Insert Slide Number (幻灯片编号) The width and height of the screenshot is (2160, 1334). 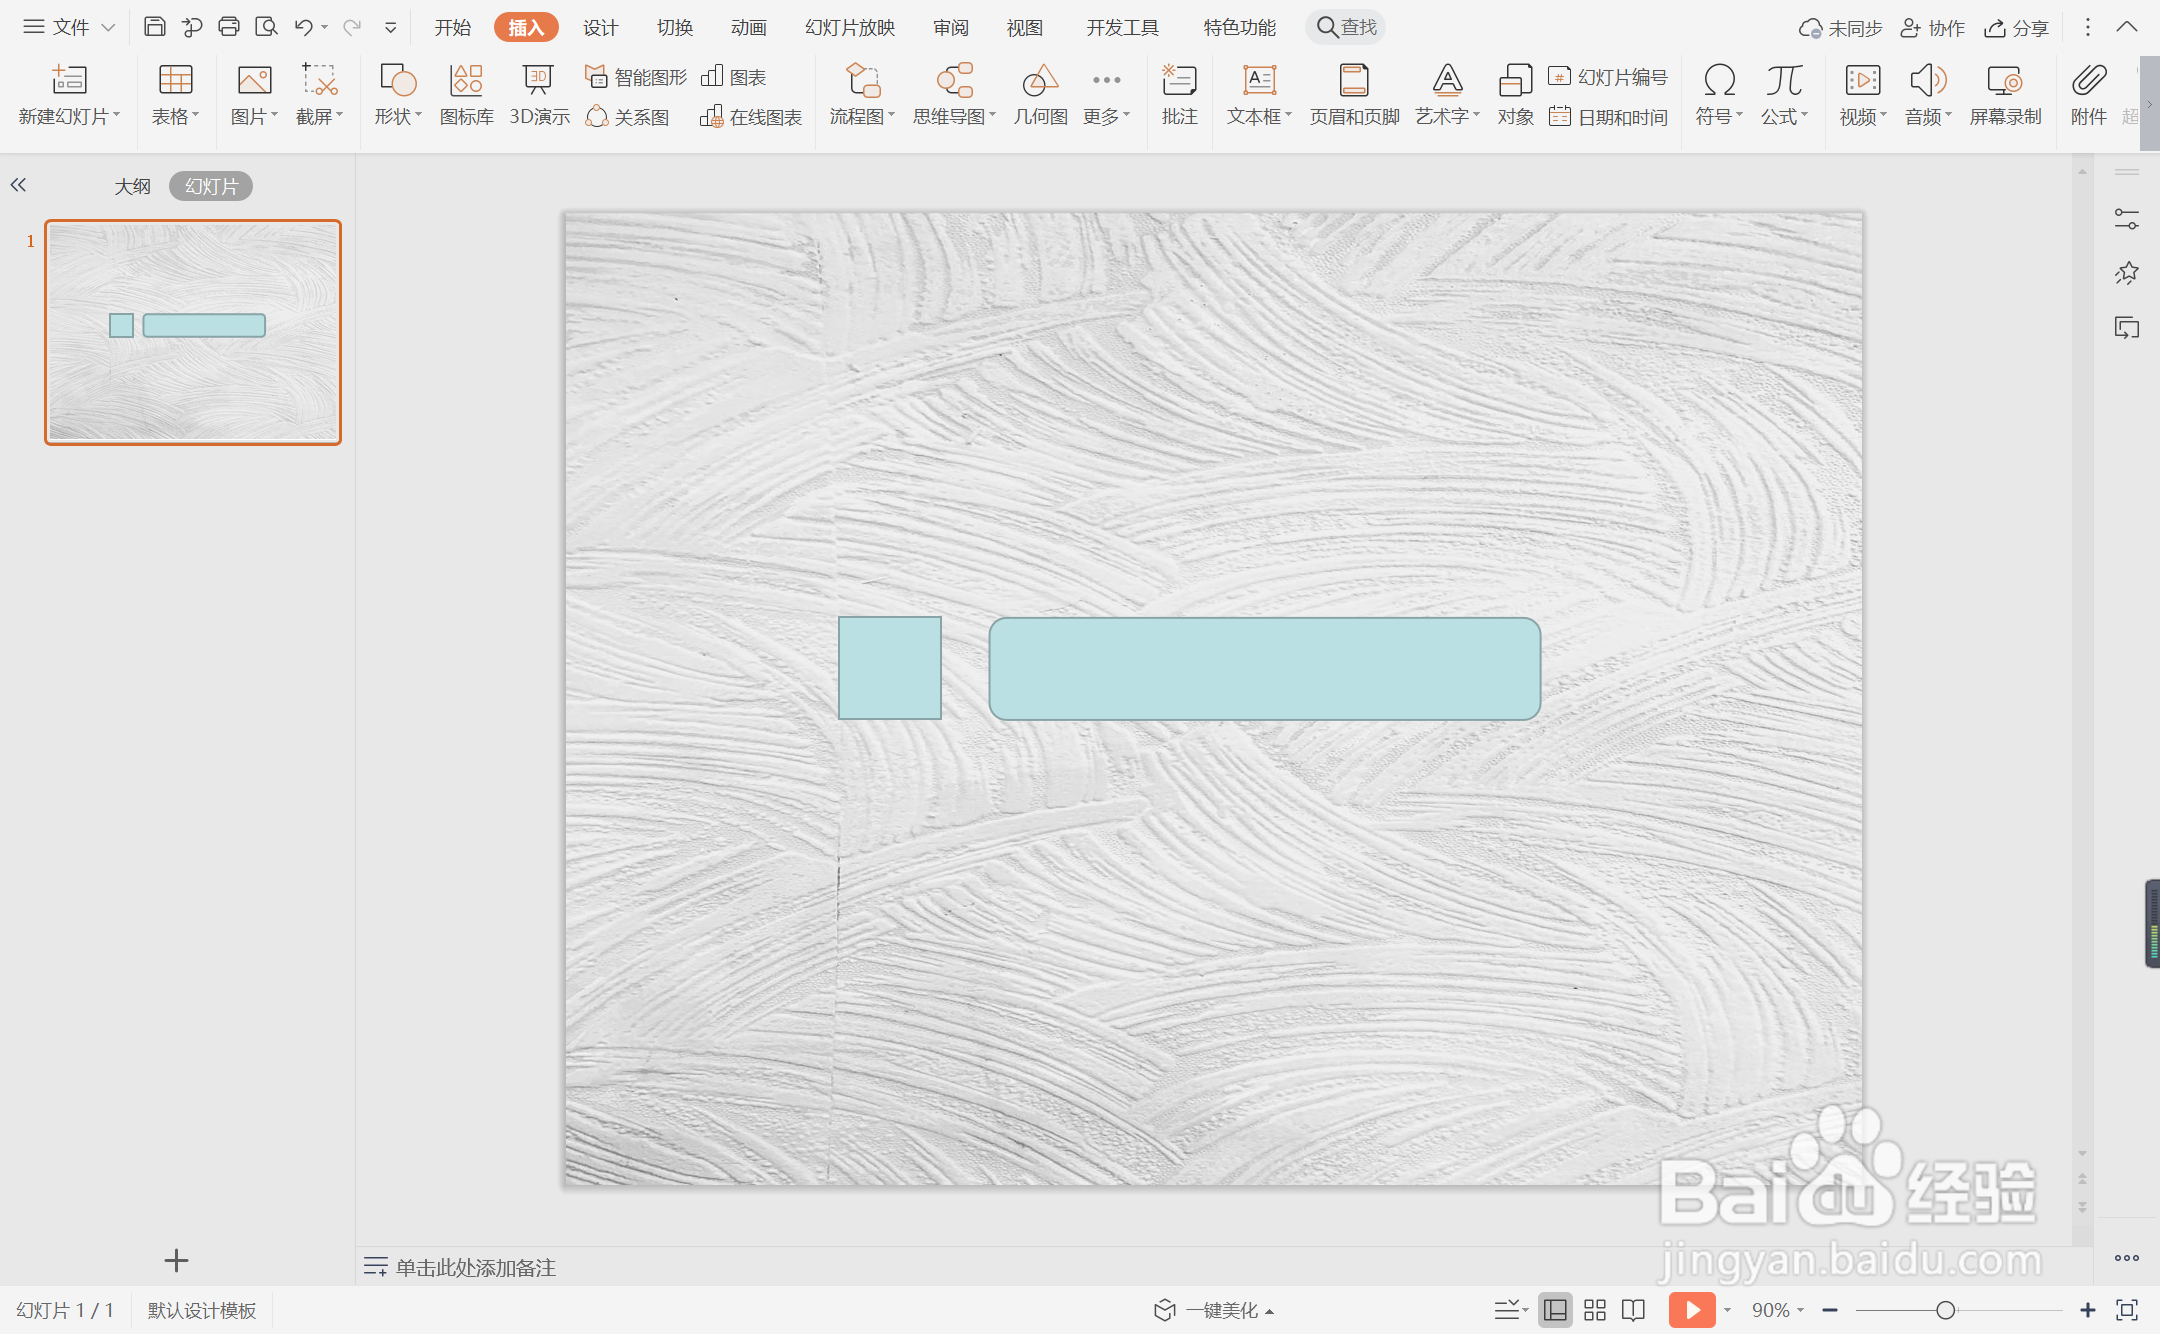click(x=1608, y=77)
